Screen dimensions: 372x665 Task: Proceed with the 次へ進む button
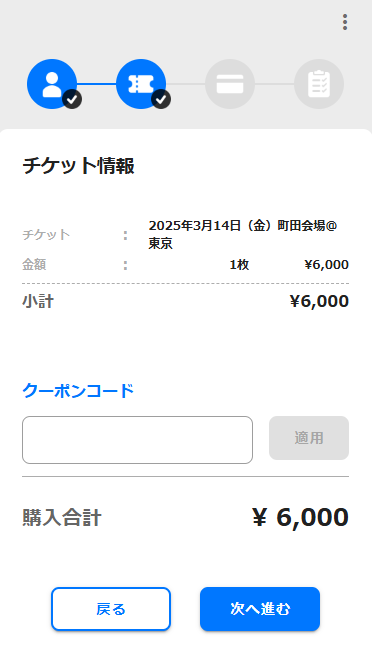260,609
